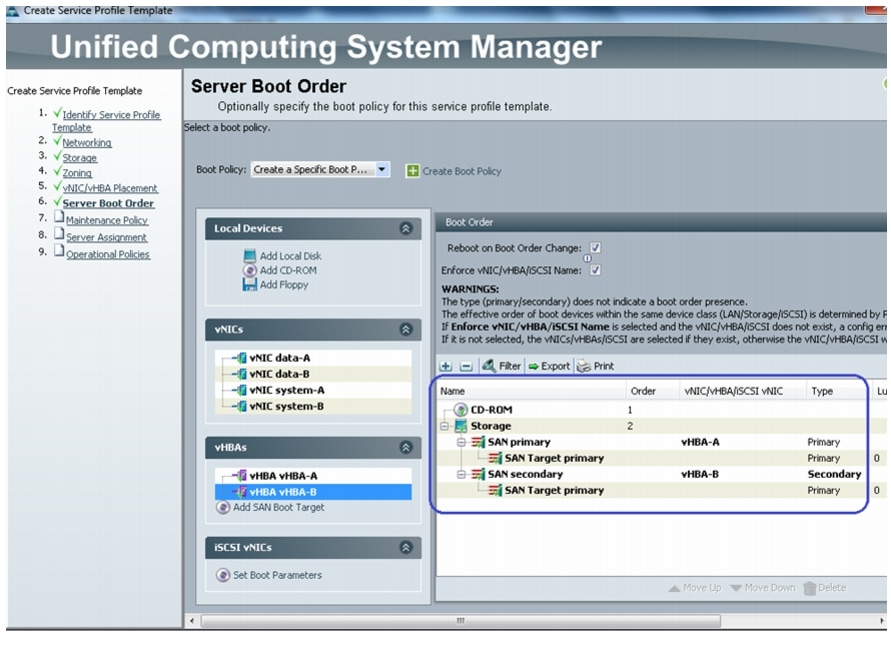891x662 pixels.
Task: Go to vNIC/vHBA Placement step
Action: pyautogui.click(x=110, y=188)
